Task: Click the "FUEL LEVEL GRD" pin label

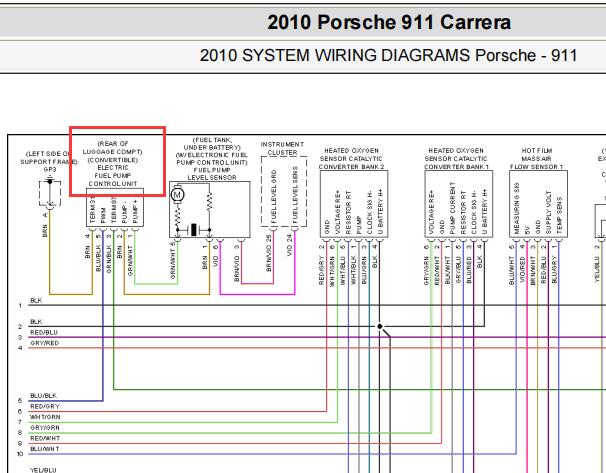Action: tap(274, 196)
